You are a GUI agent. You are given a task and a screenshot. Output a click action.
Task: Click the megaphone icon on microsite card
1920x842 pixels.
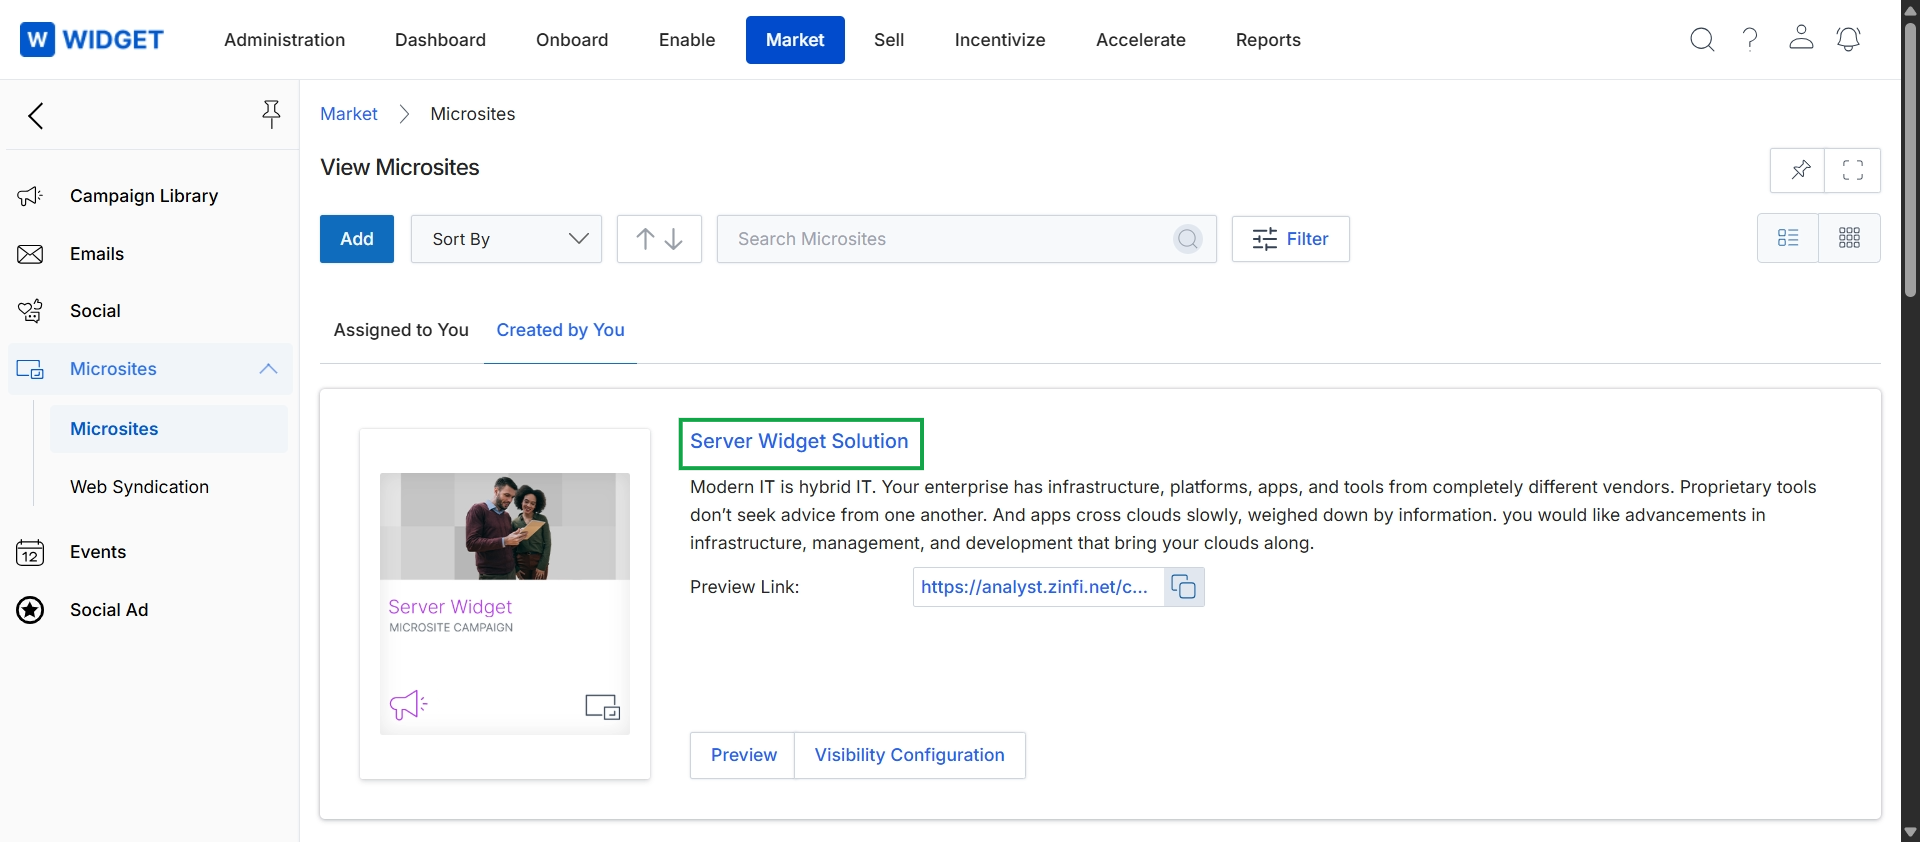pyautogui.click(x=408, y=705)
